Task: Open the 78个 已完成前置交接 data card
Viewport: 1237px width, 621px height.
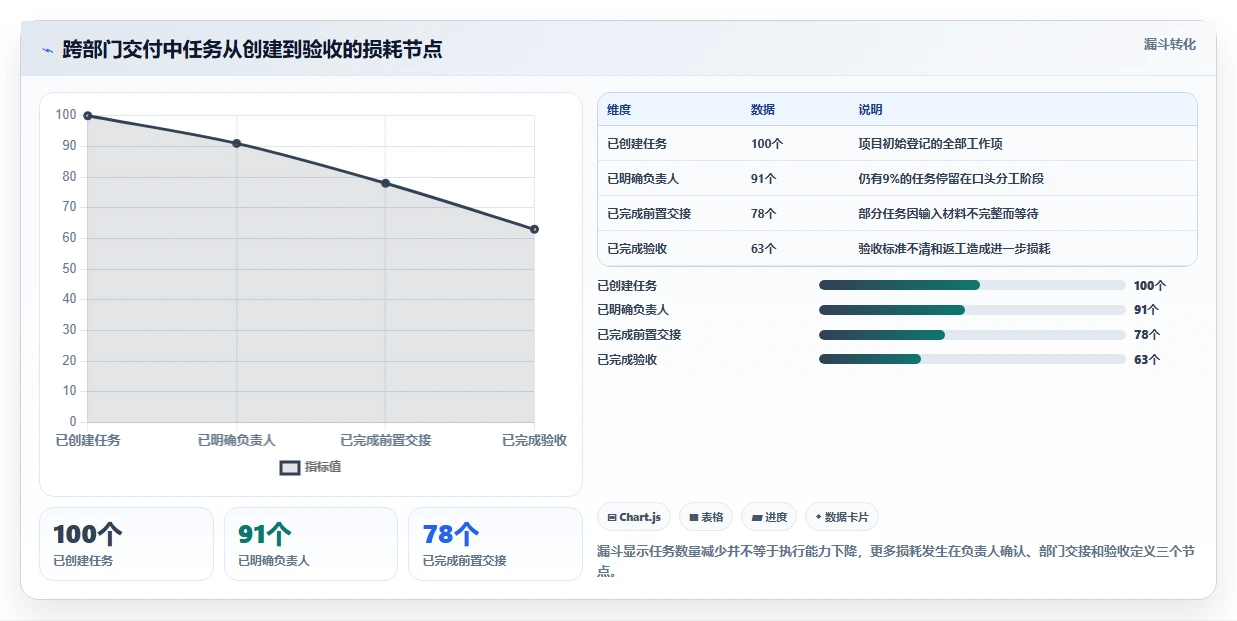Action: click(x=495, y=544)
